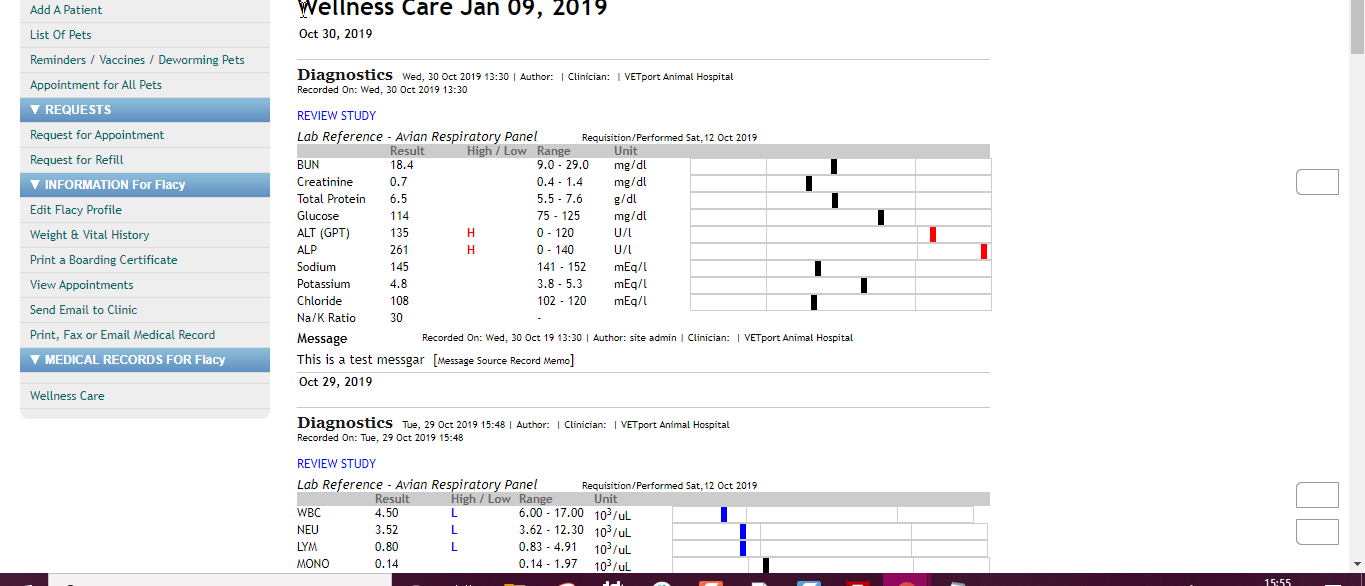Open Print, Fax or Email Medical Record

pyautogui.click(x=123, y=335)
